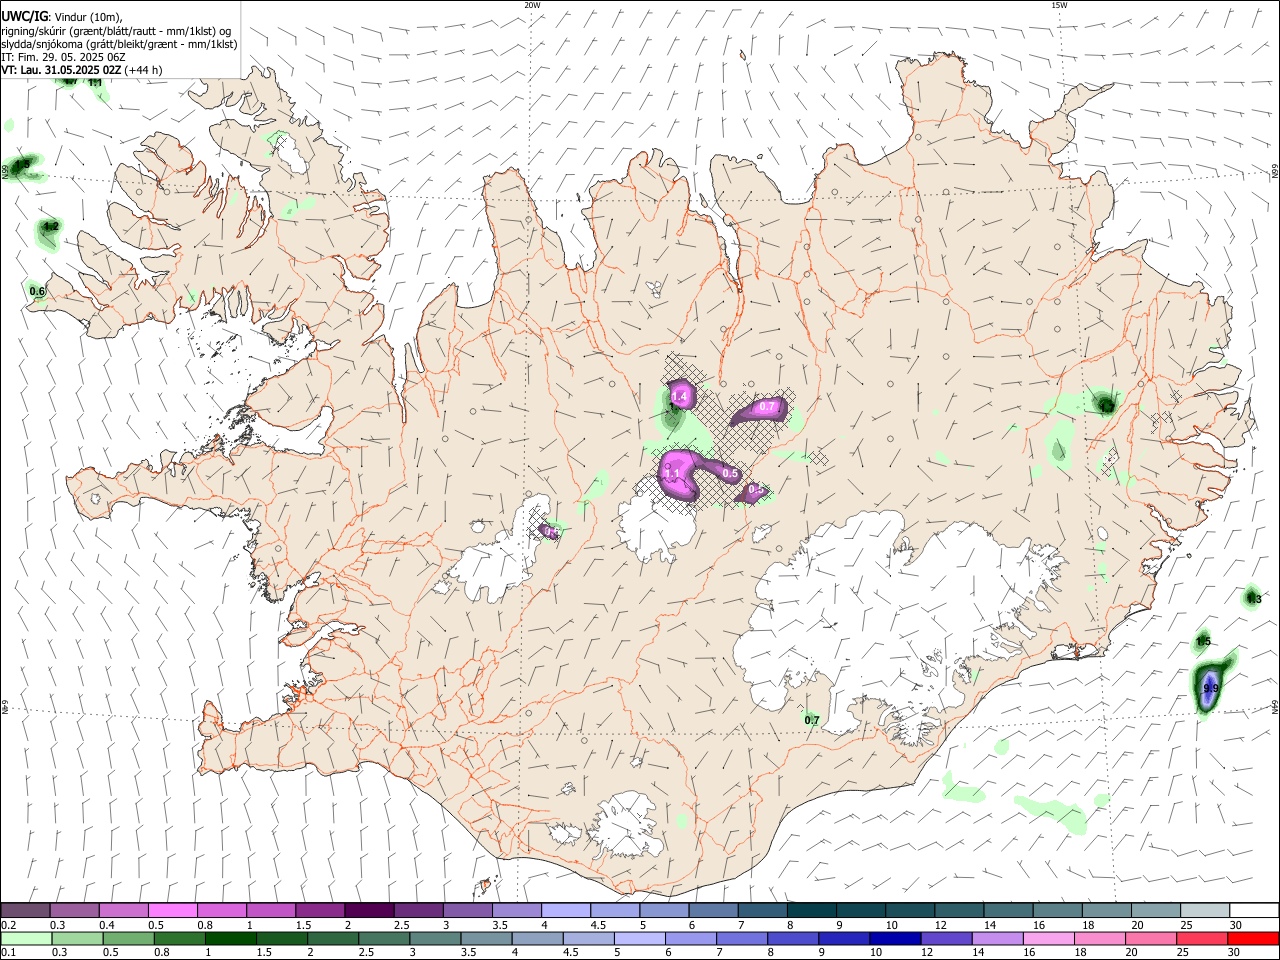Select the light gray 25 swatch in the snow scale
Image resolution: width=1280 pixels, height=960 pixels.
tap(1204, 911)
